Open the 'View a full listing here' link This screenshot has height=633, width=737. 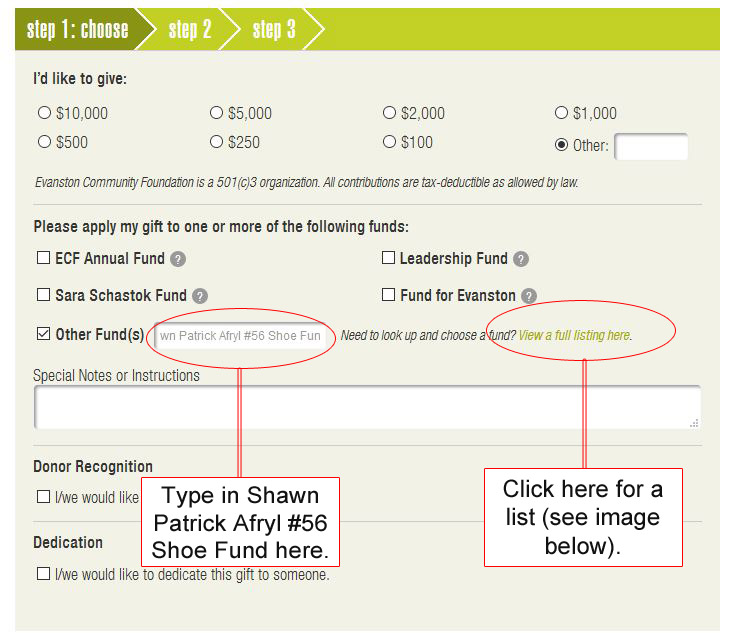574,335
